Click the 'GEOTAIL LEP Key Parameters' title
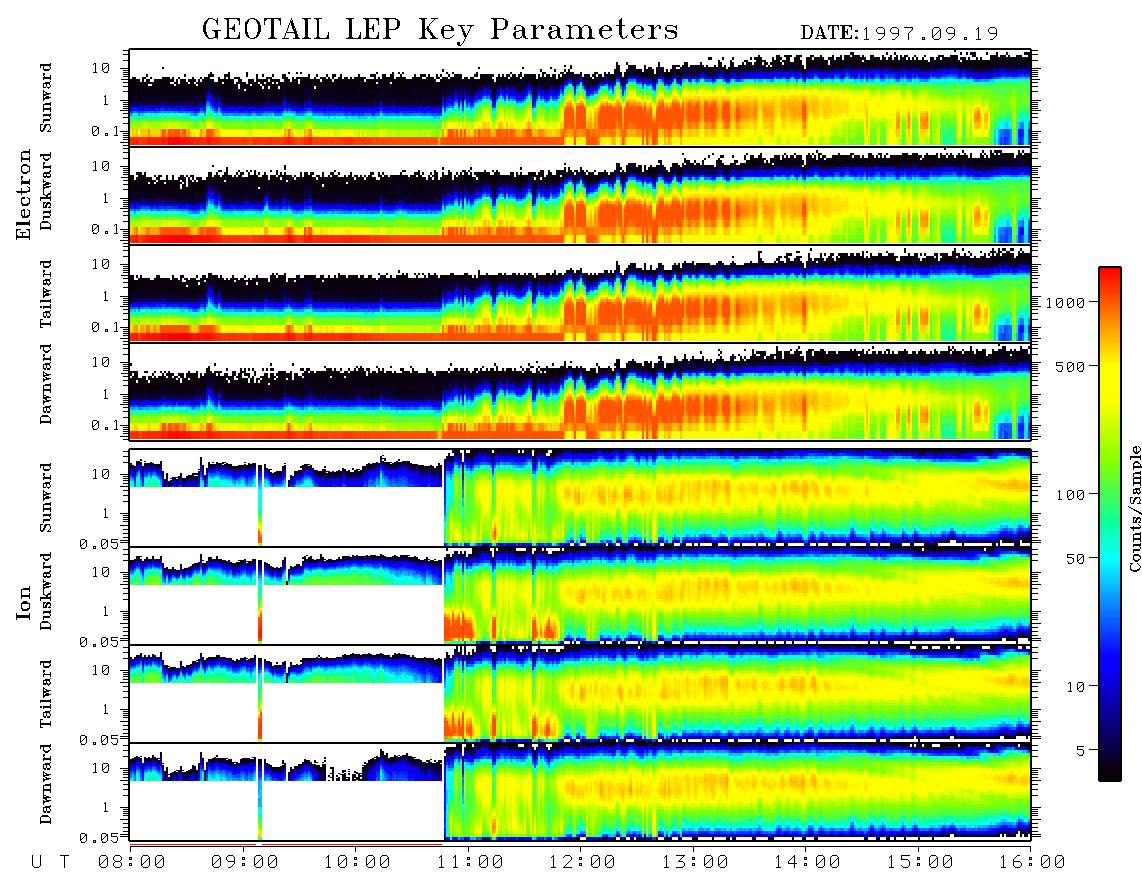 point(440,30)
